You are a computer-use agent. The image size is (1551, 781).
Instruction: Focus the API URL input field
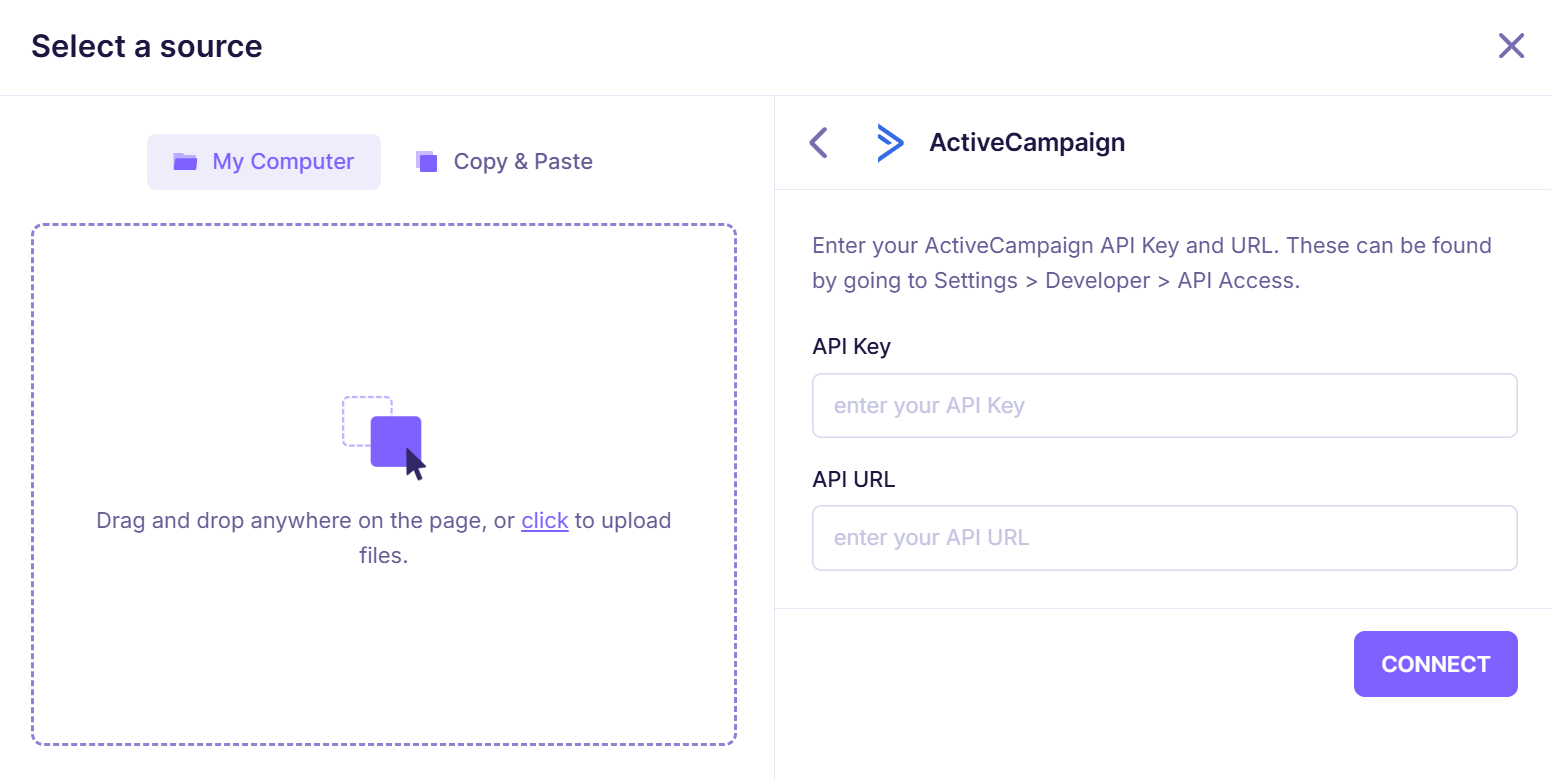coord(1165,538)
